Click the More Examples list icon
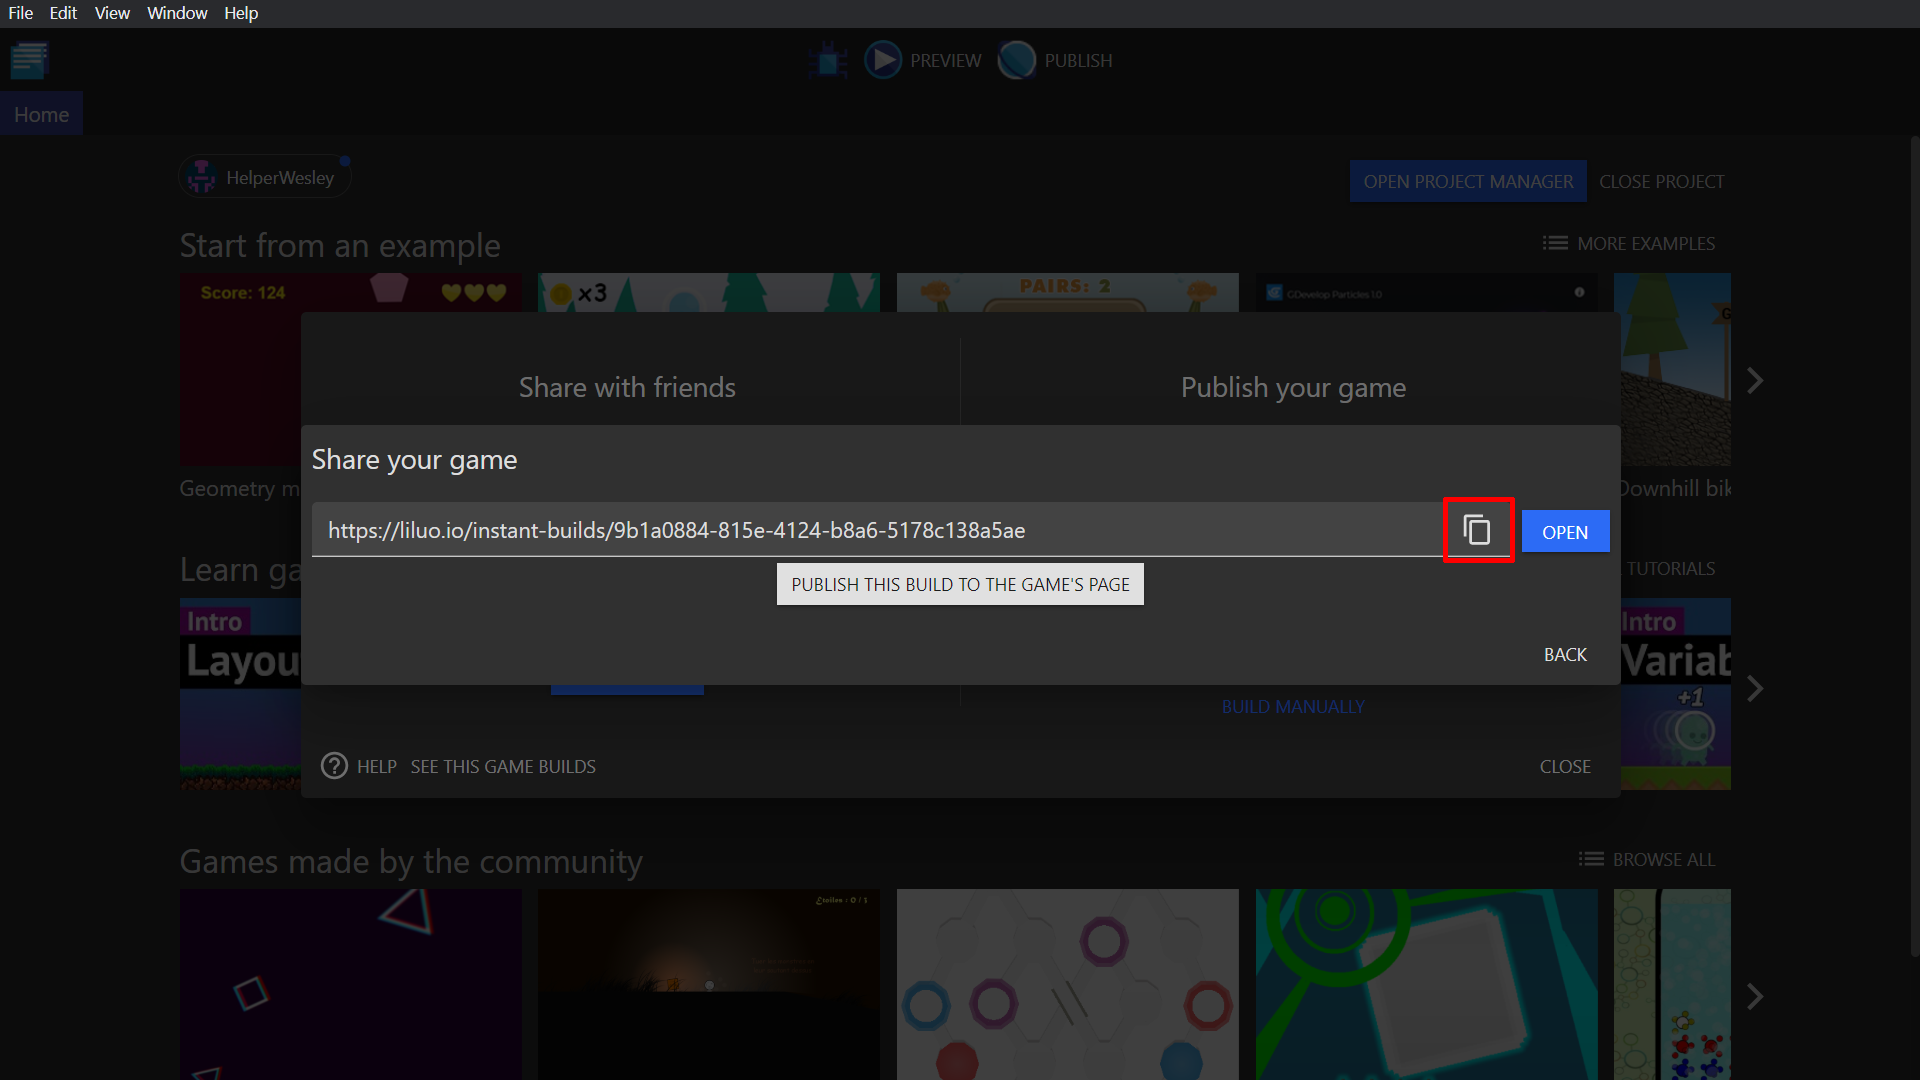Viewport: 1920px width, 1080px height. (1555, 243)
